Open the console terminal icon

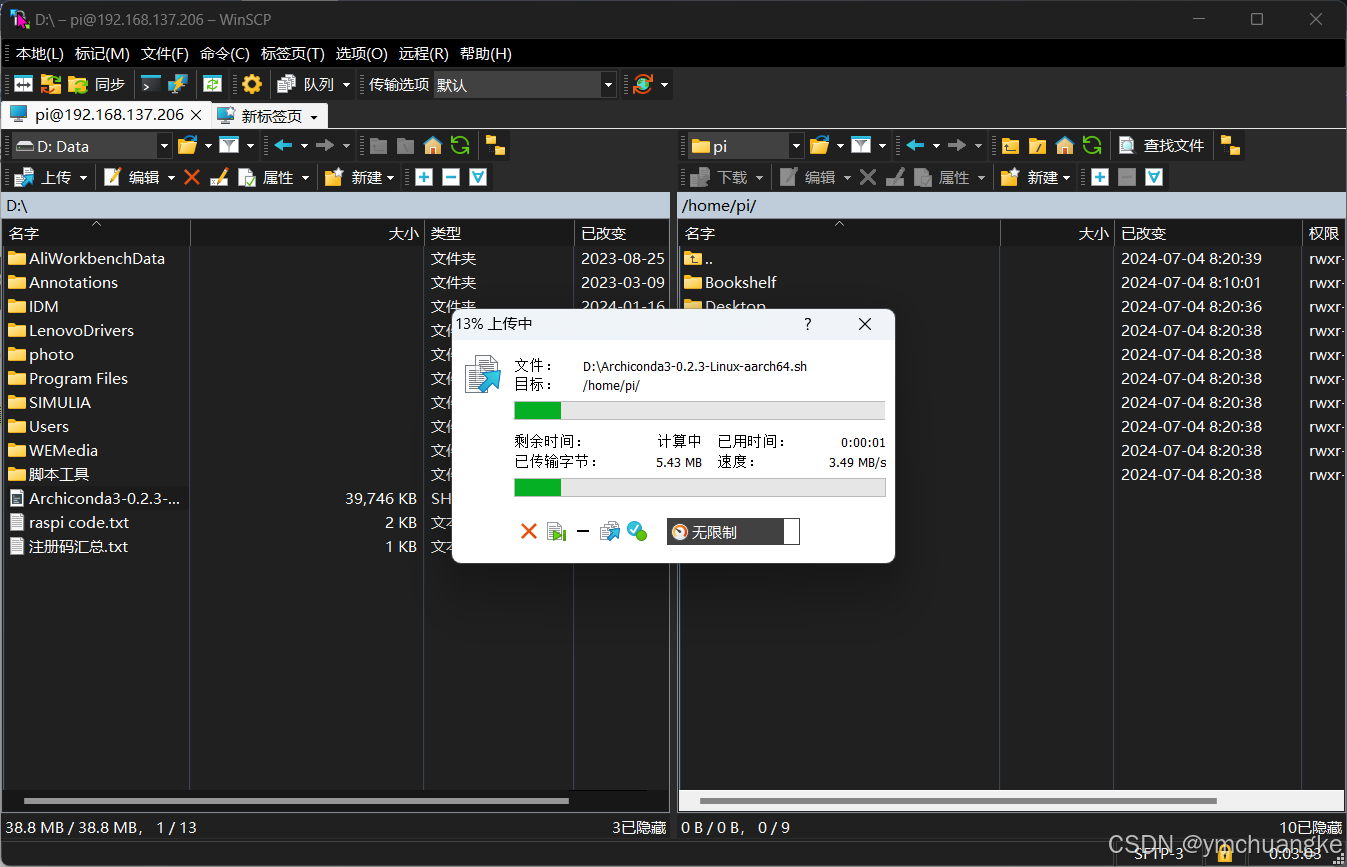point(151,85)
